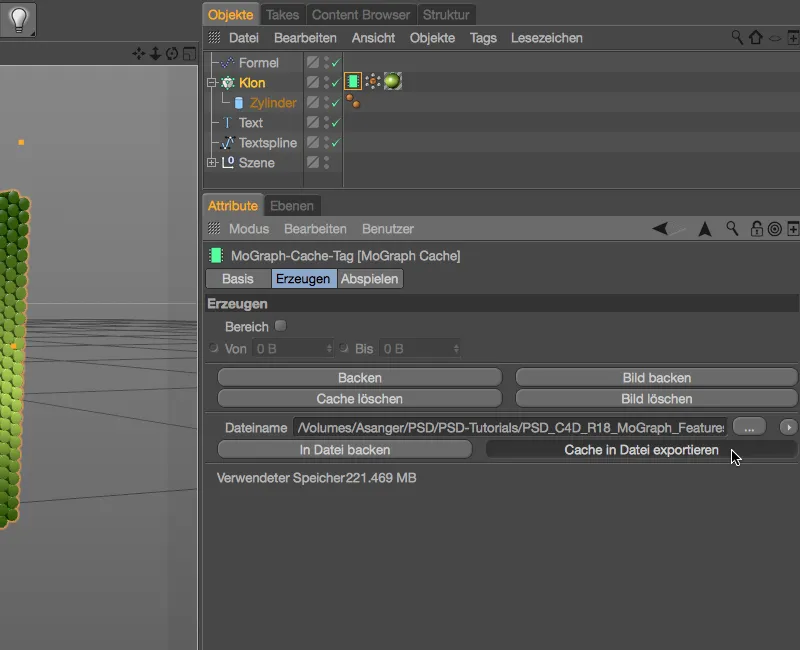Toggle the Textspline enable checkmark
Image resolution: width=800 pixels, height=650 pixels.
coord(336,143)
